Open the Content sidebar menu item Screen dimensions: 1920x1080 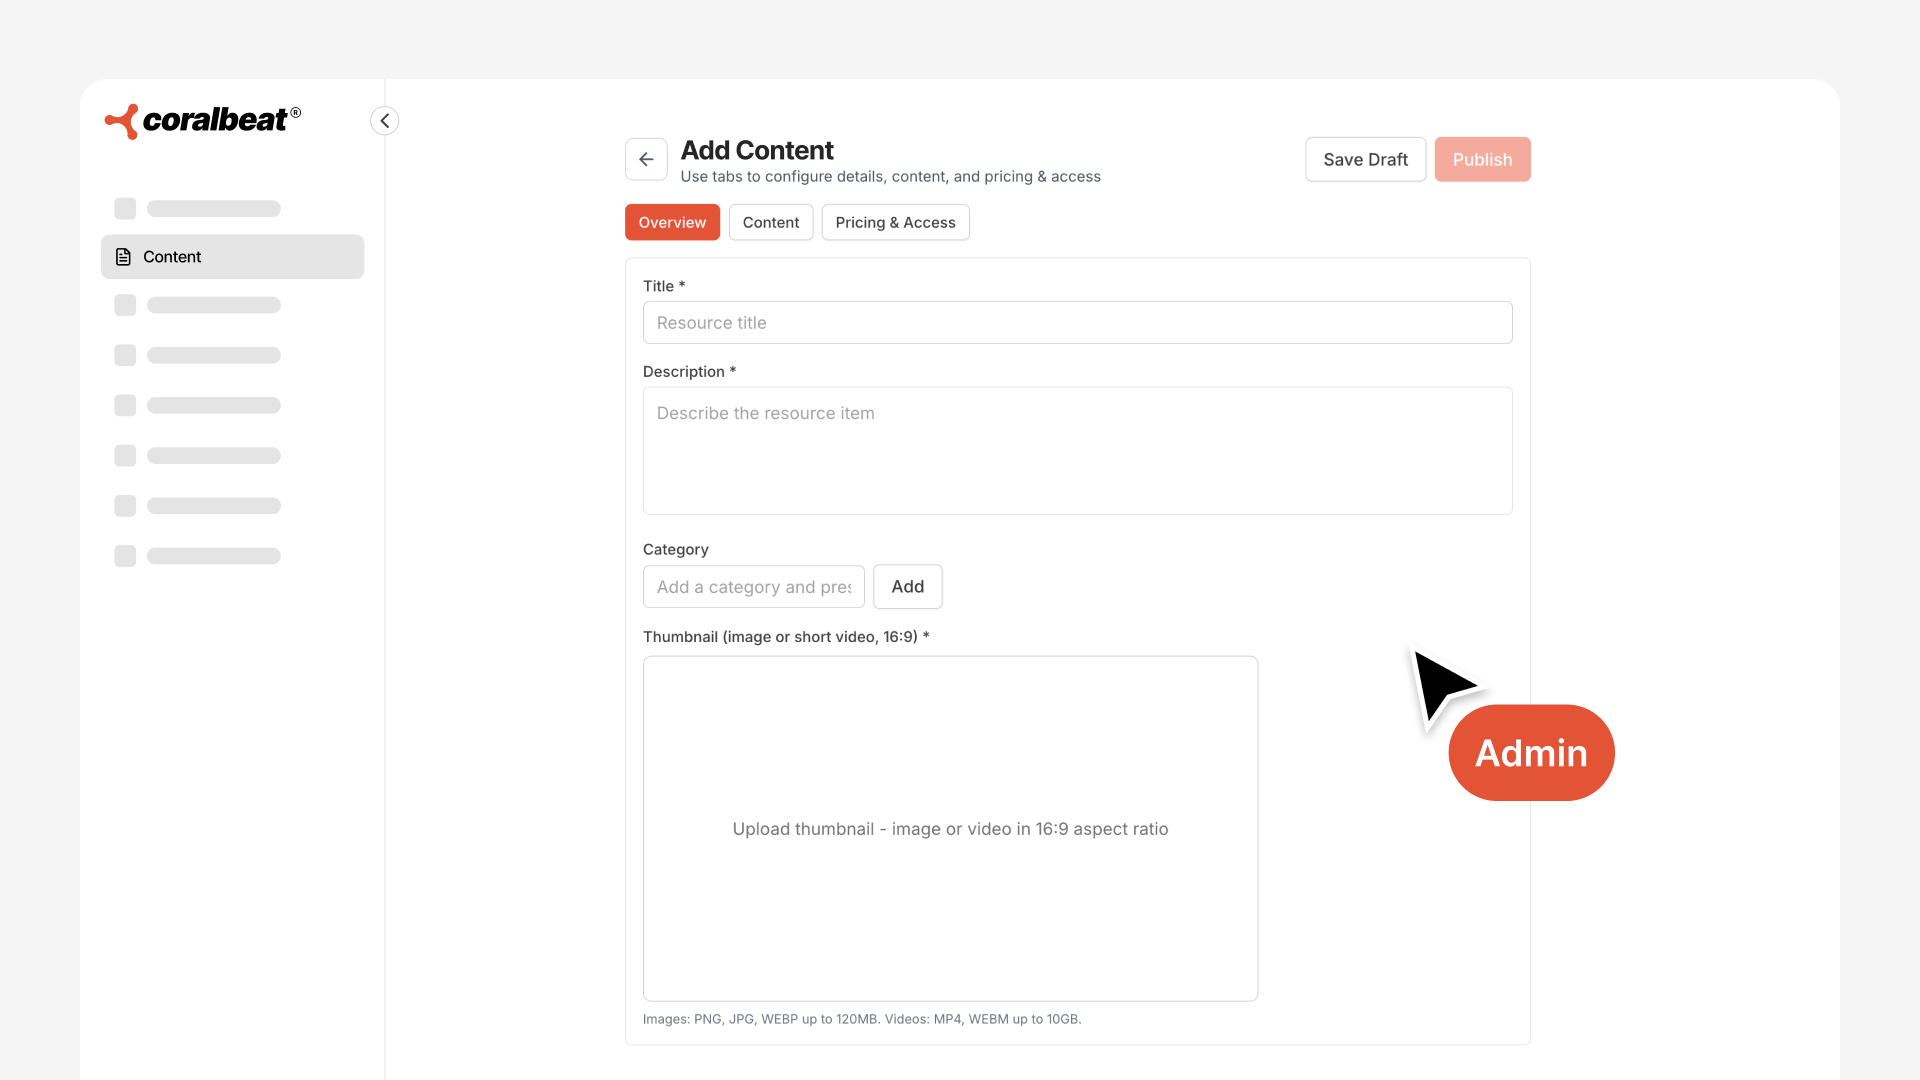[232, 257]
